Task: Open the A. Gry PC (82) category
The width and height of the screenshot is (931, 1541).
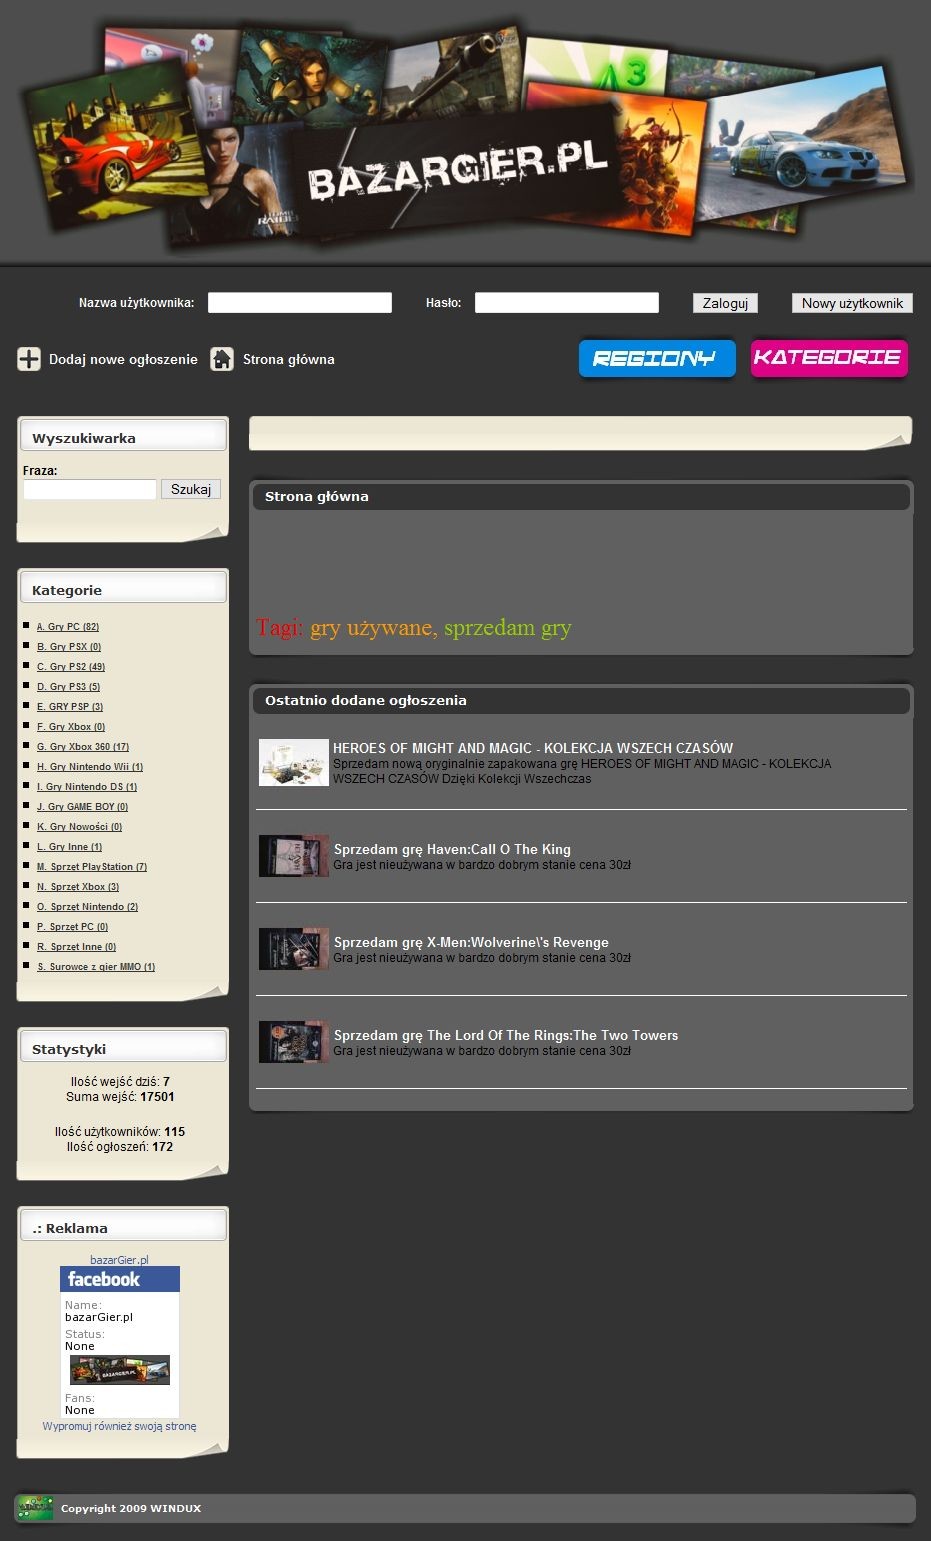Action: coord(68,627)
